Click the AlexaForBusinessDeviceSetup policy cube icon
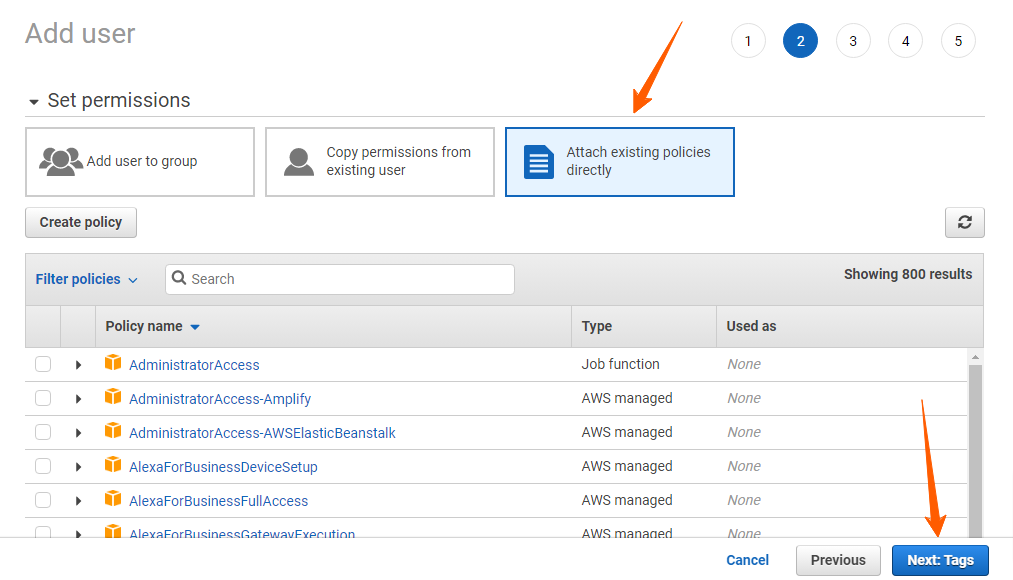Image resolution: width=1013 pixels, height=580 pixels. pos(113,465)
